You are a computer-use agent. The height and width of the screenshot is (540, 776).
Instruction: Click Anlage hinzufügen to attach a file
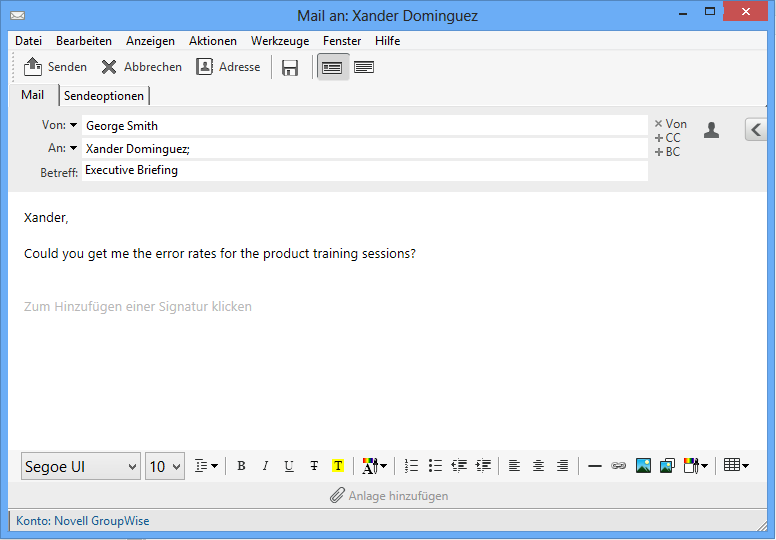tap(389, 495)
